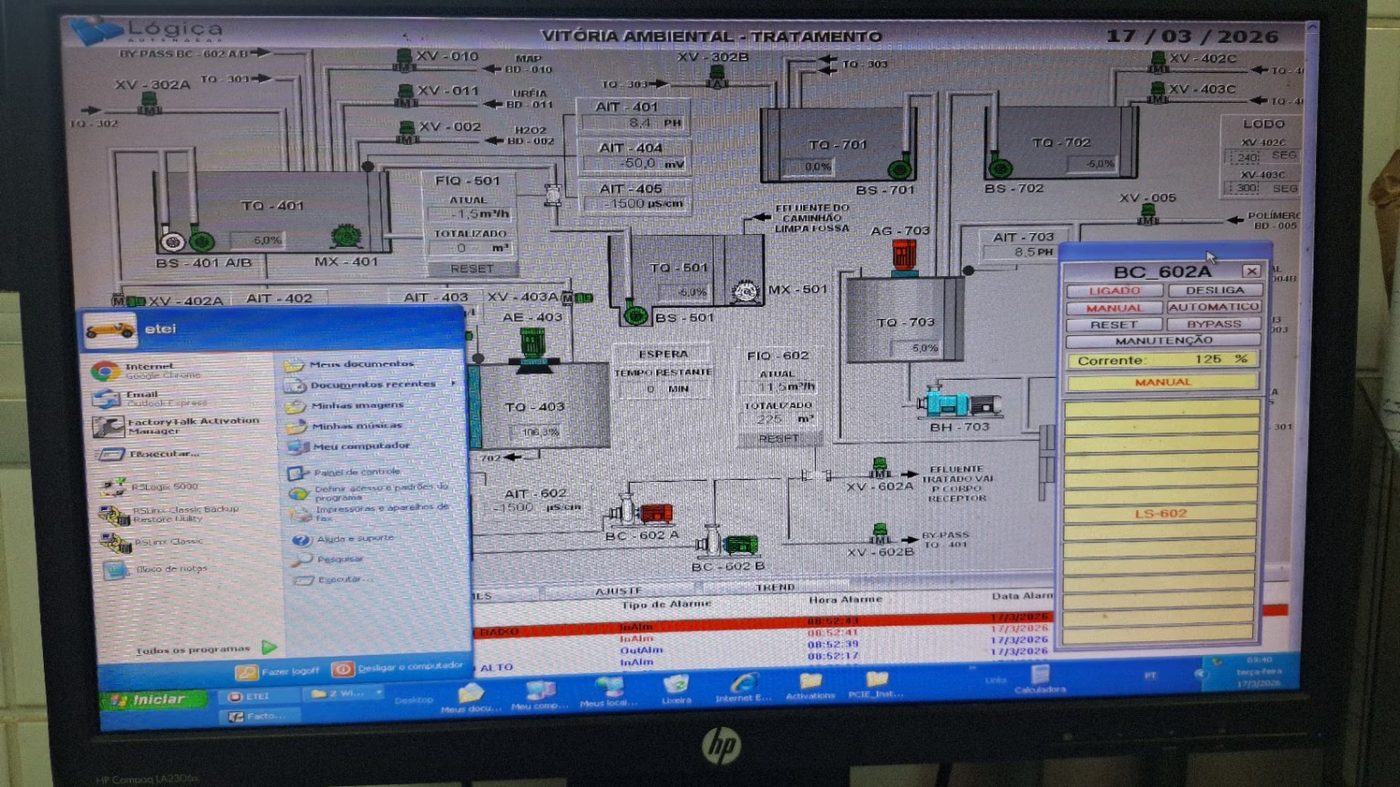The height and width of the screenshot is (787, 1400).
Task: Reset the FIQ-501 totalizer
Action: coord(472,268)
